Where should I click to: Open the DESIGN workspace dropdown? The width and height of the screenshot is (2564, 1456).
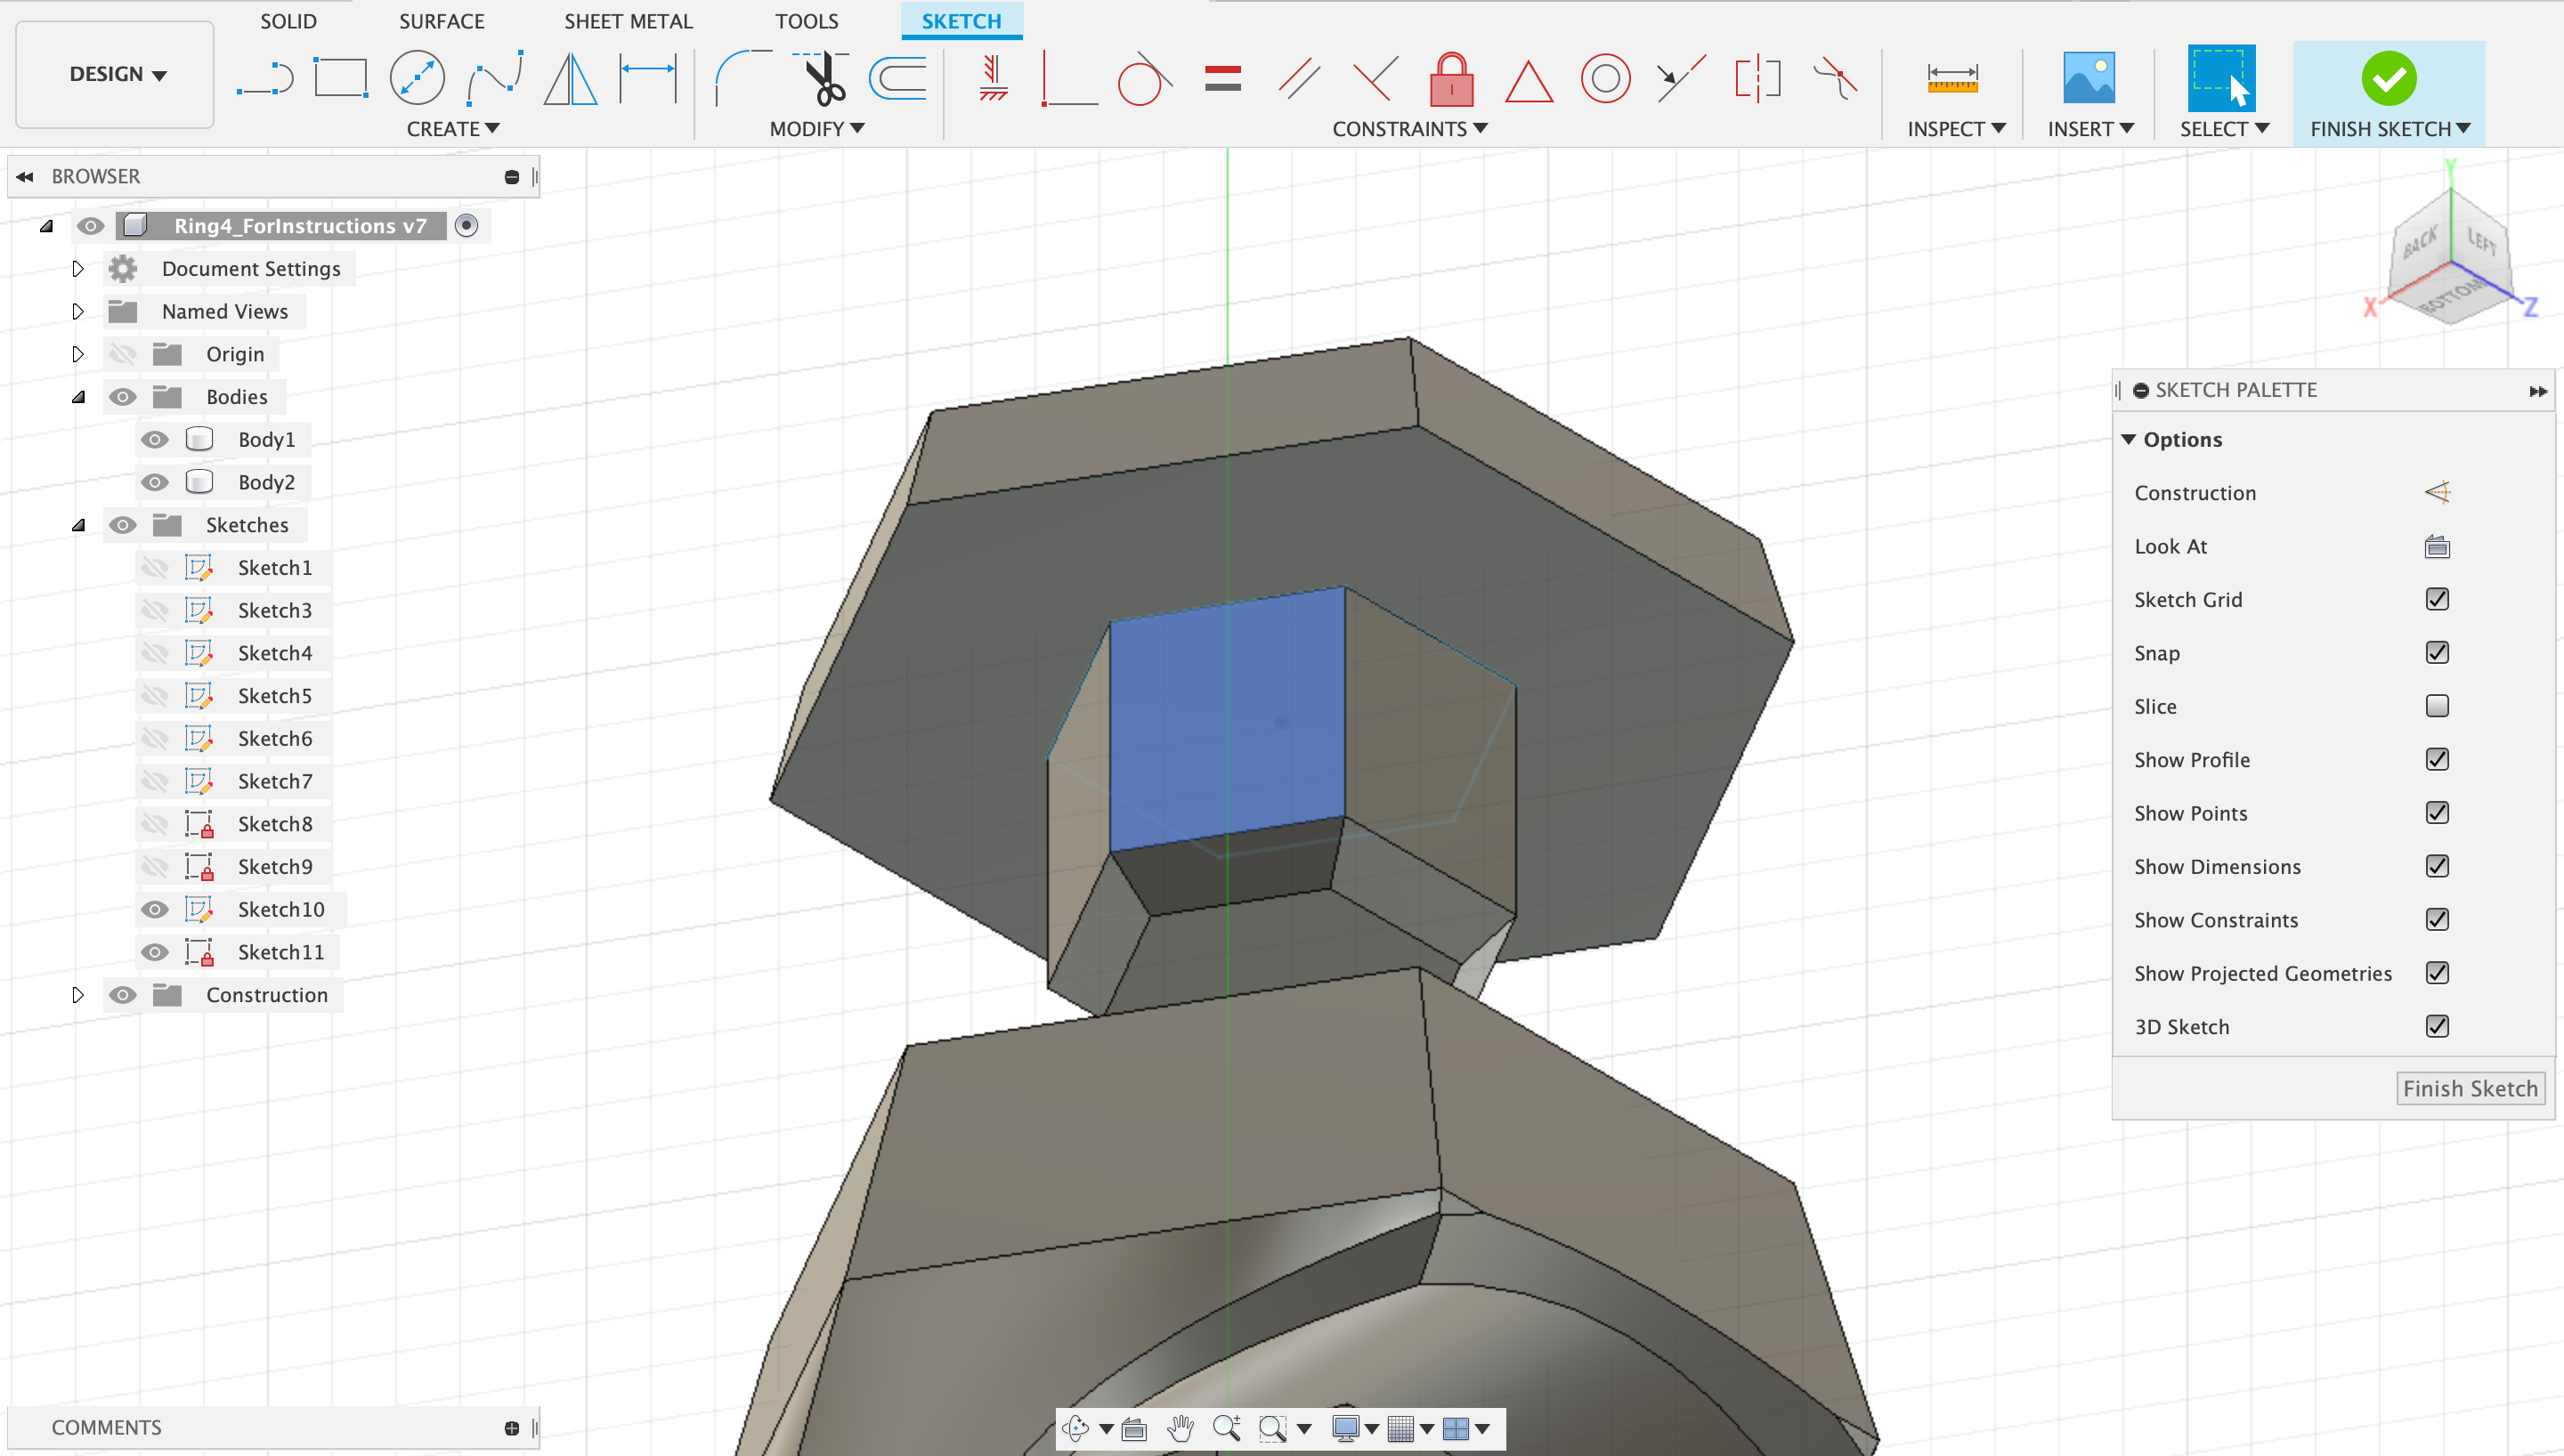tap(115, 74)
